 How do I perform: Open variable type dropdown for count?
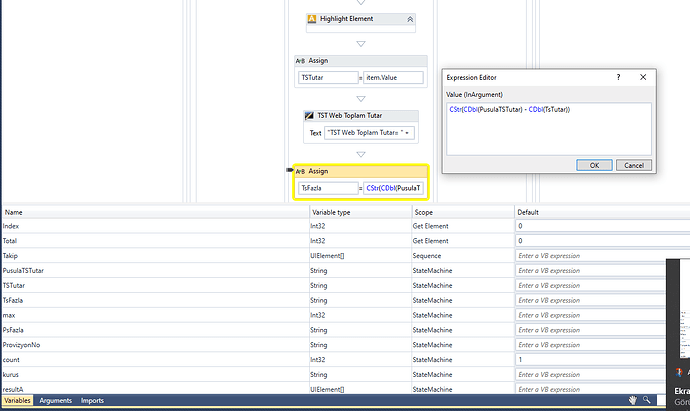(x=360, y=360)
